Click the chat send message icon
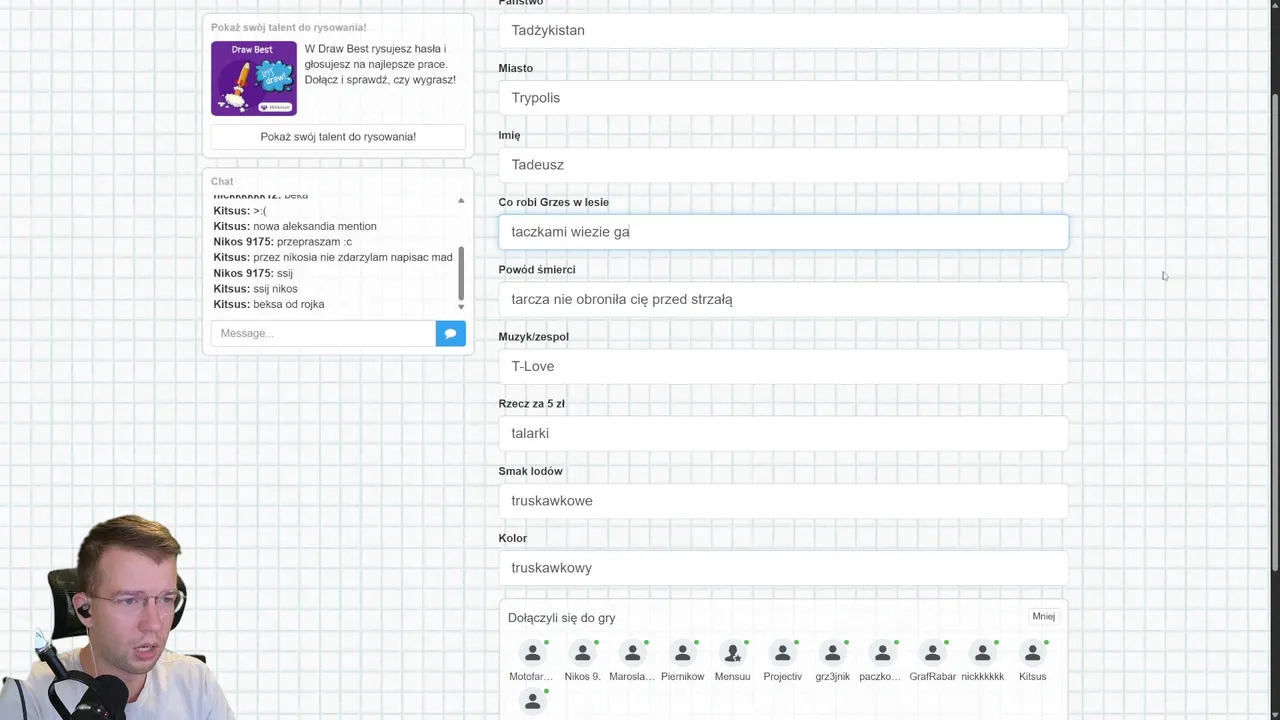1280x720 pixels. [x=450, y=333]
